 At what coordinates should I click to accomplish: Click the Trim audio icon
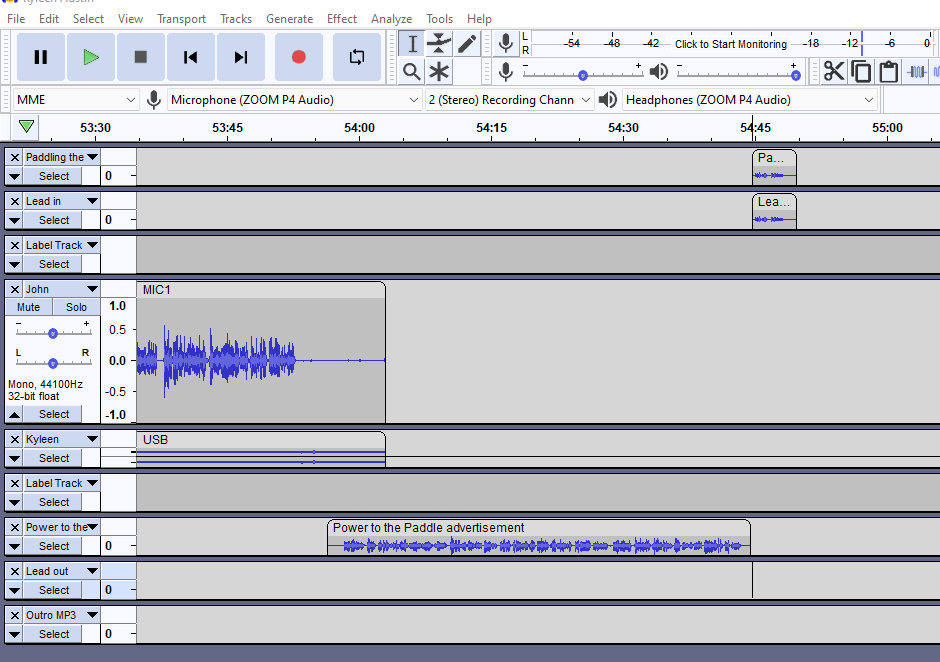click(x=916, y=72)
